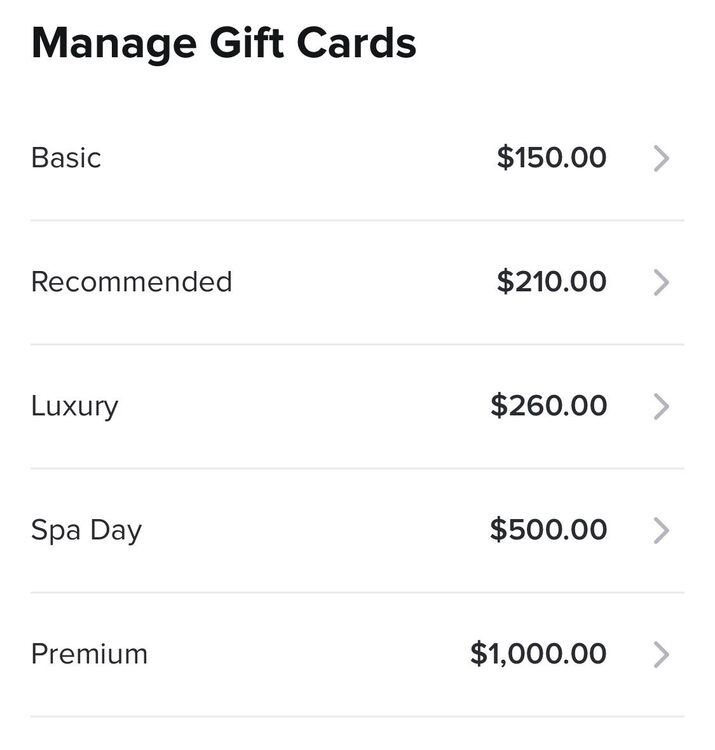
Task: Select the Premium gift card label
Action: pos(89,654)
